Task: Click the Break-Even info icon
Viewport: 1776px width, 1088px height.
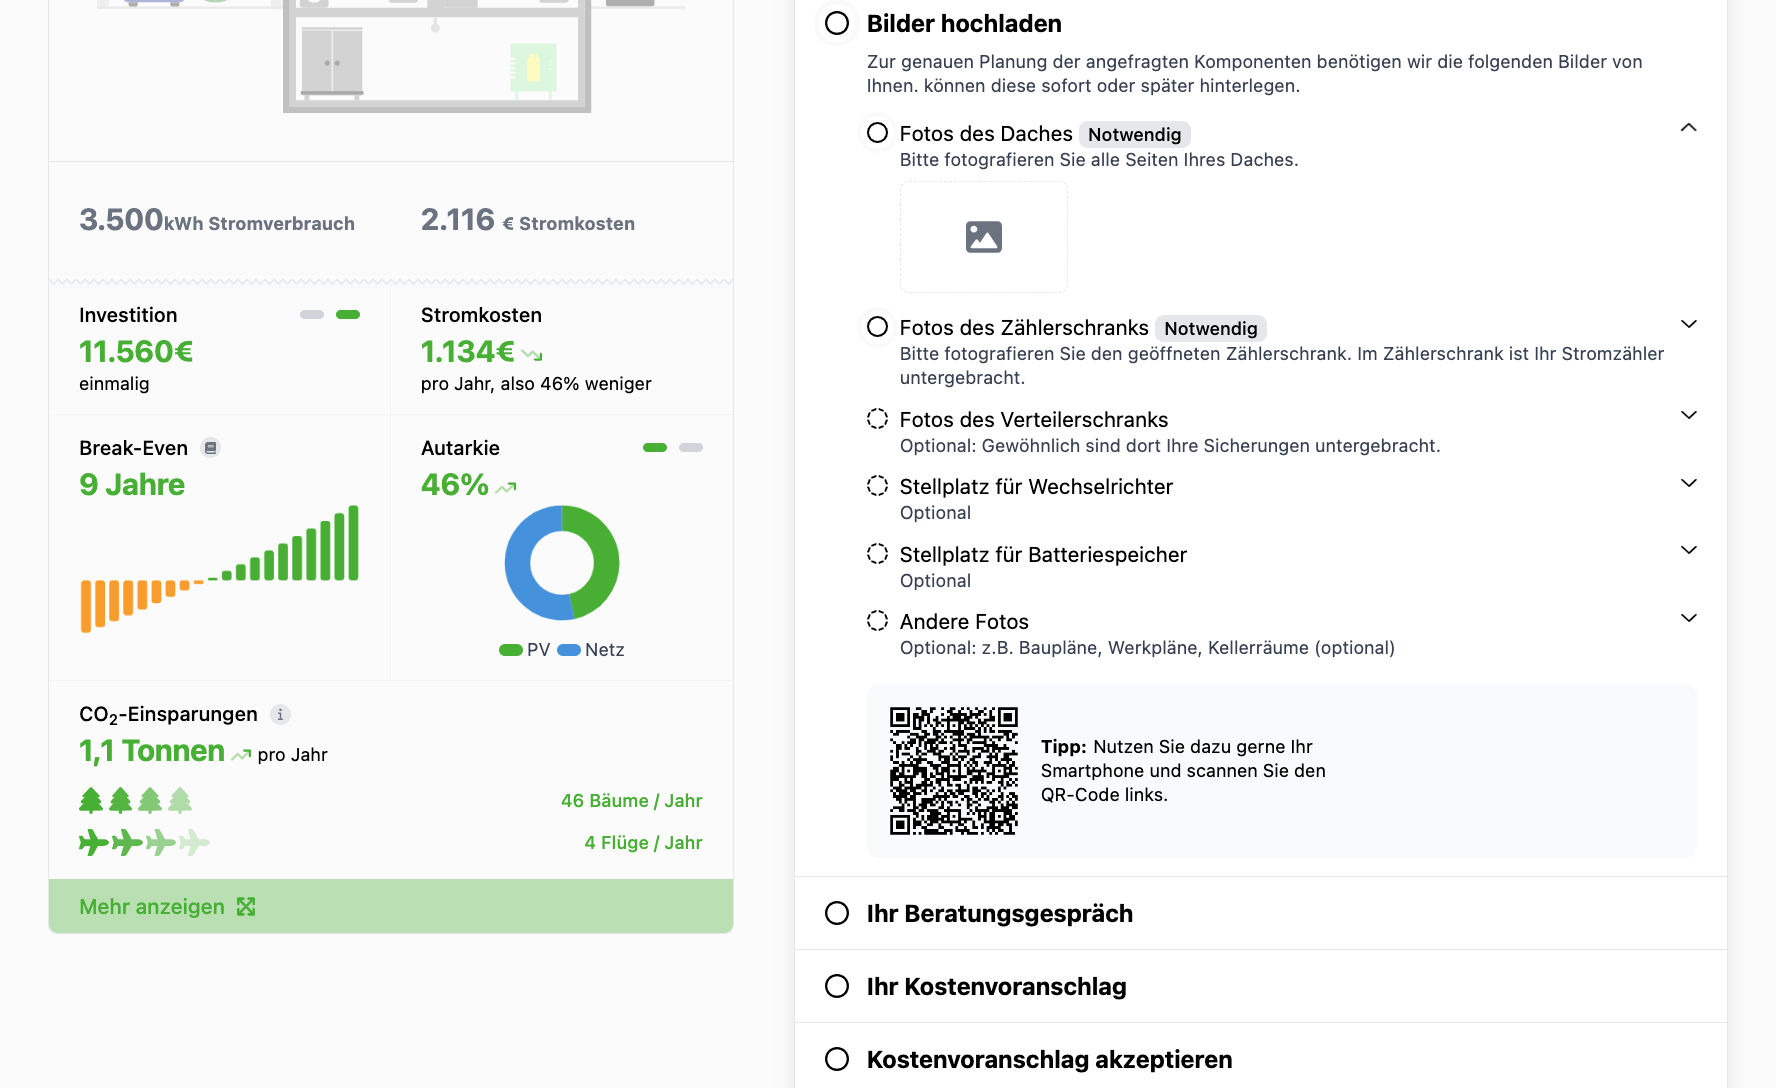Action: click(x=210, y=448)
